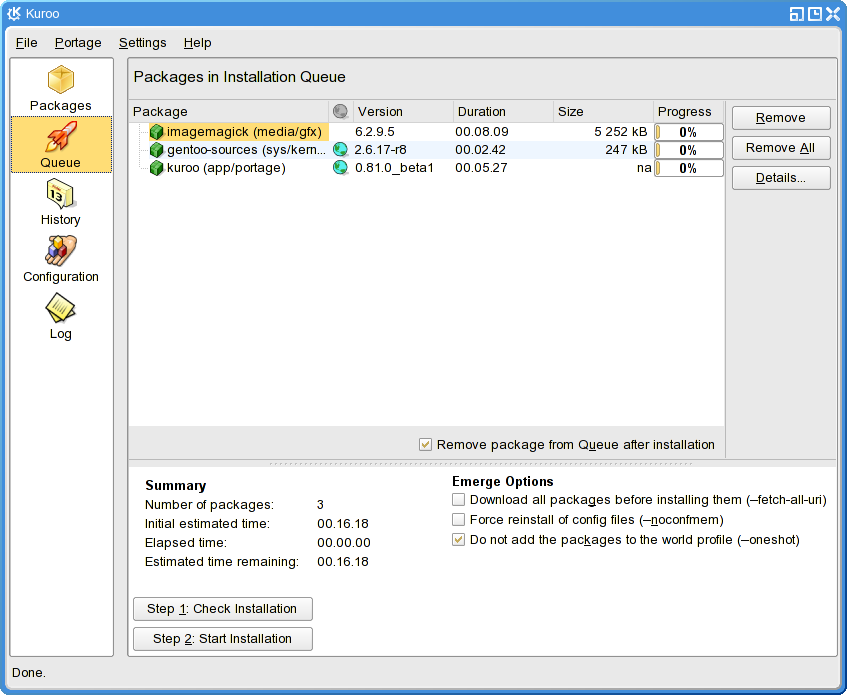Click size 5 252 kB cell

tap(621, 132)
